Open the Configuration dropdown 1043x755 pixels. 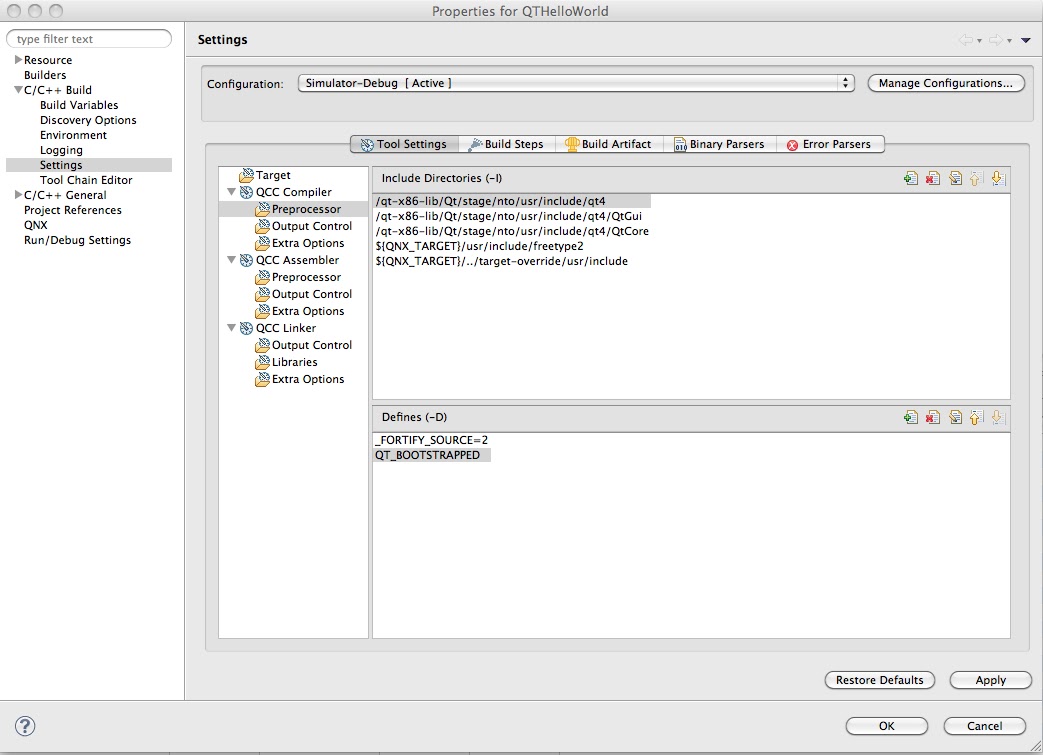pos(575,83)
